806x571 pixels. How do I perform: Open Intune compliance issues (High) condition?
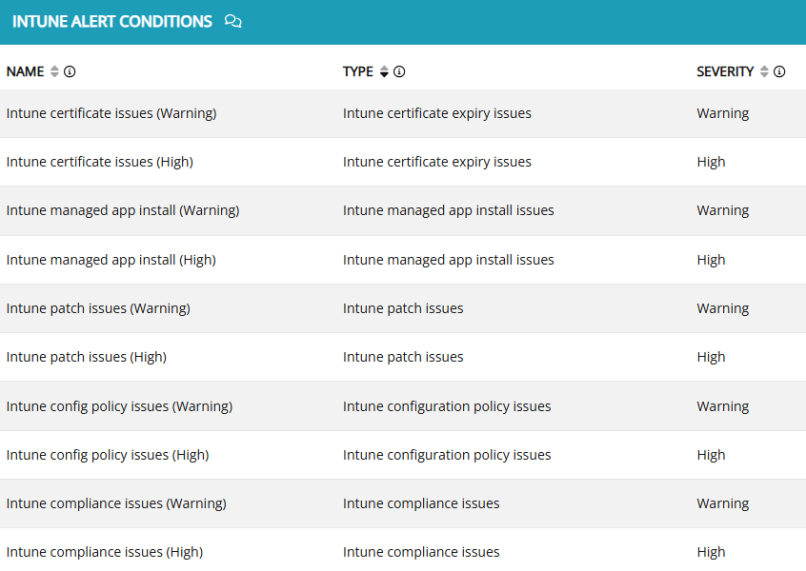[x=104, y=552]
